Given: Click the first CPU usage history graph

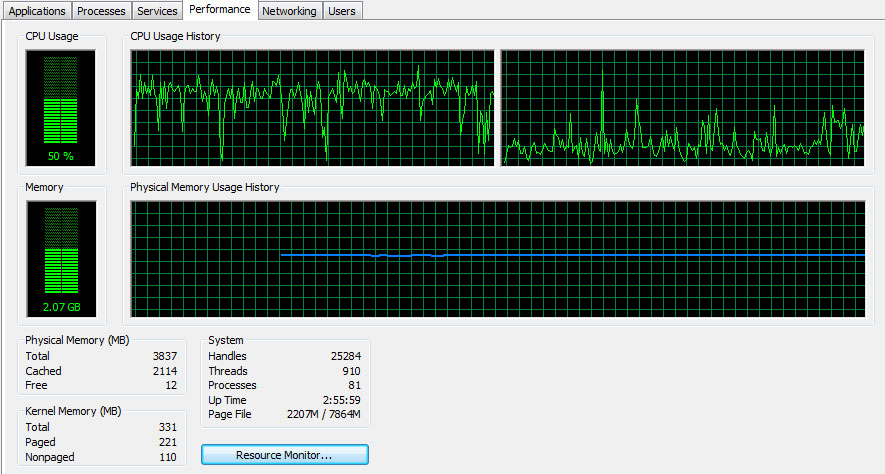Looking at the screenshot, I should coord(312,108).
